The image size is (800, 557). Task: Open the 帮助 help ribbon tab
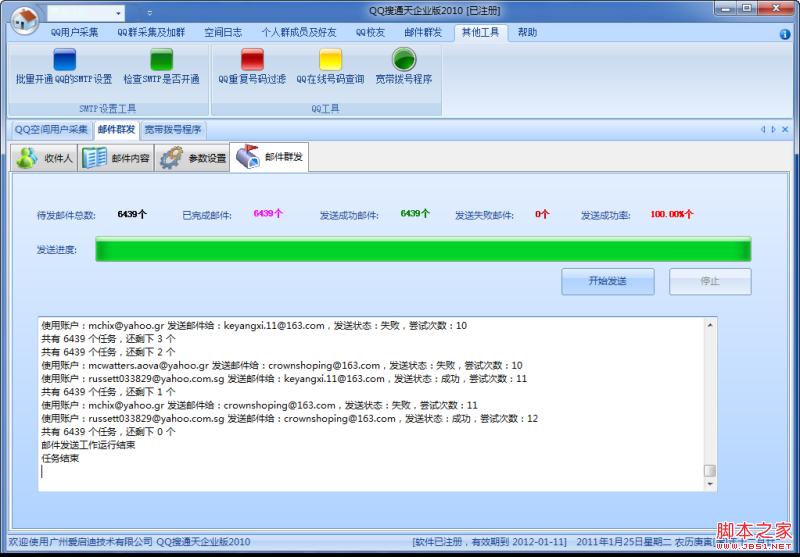[527, 32]
